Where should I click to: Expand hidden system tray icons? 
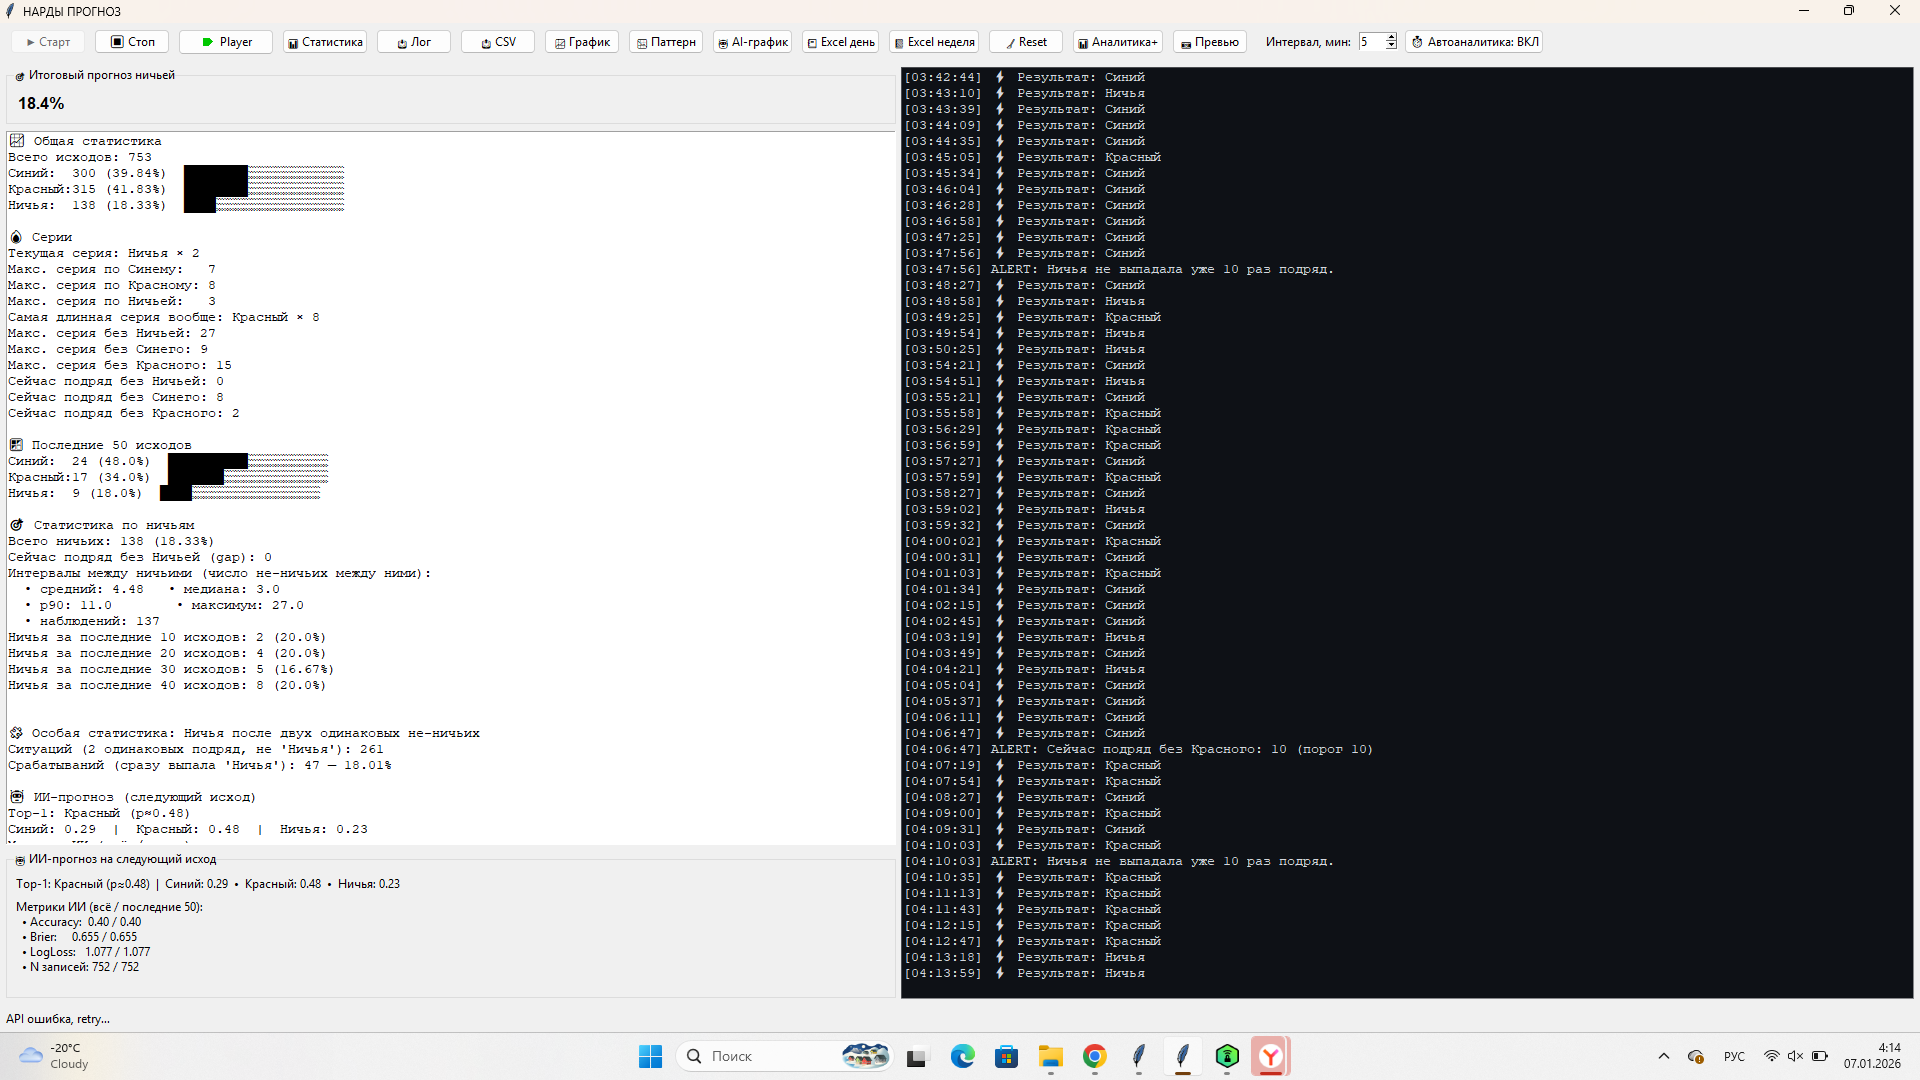1664,1056
